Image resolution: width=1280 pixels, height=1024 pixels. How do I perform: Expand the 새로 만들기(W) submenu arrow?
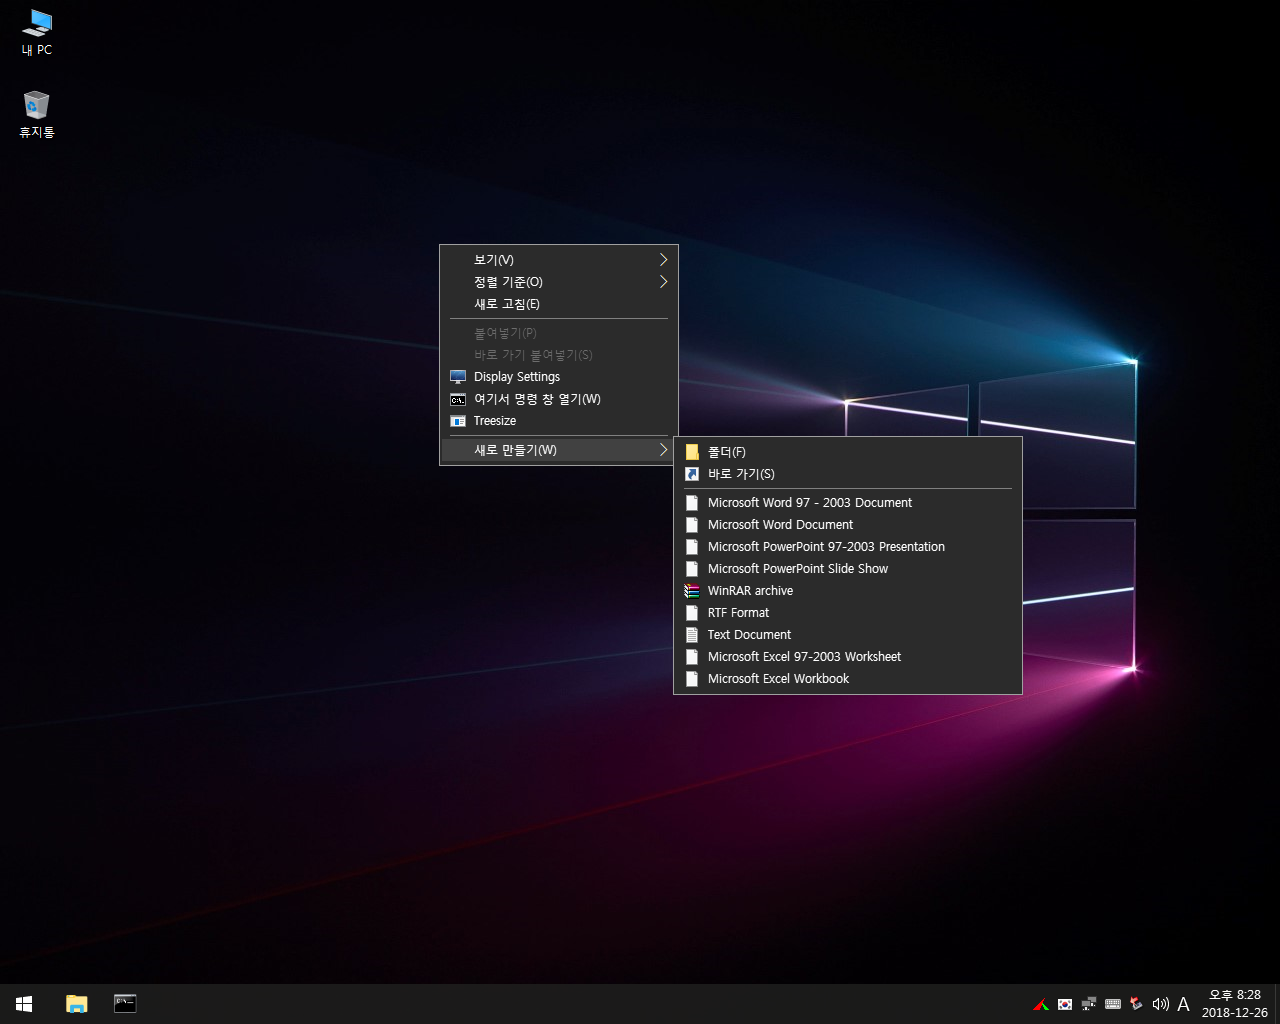pyautogui.click(x=663, y=450)
